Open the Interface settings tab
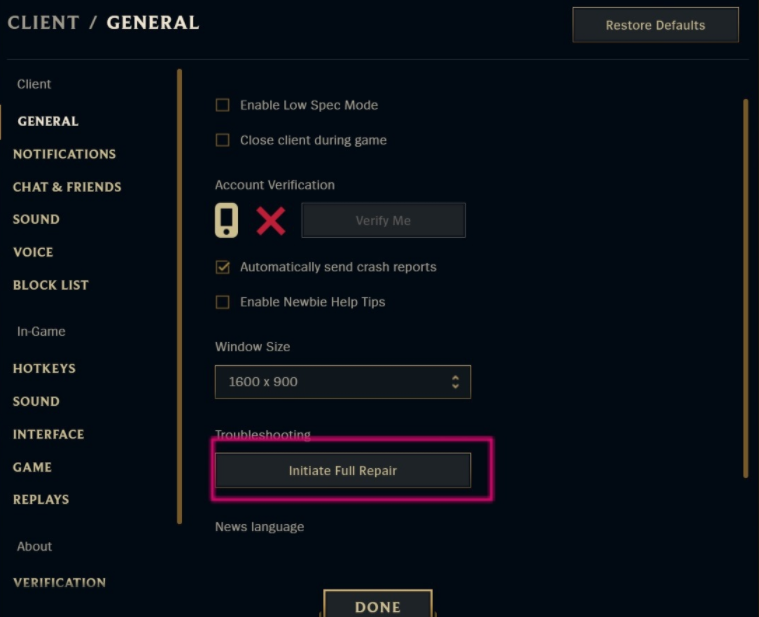Screen dimensions: 759x617 [48, 434]
